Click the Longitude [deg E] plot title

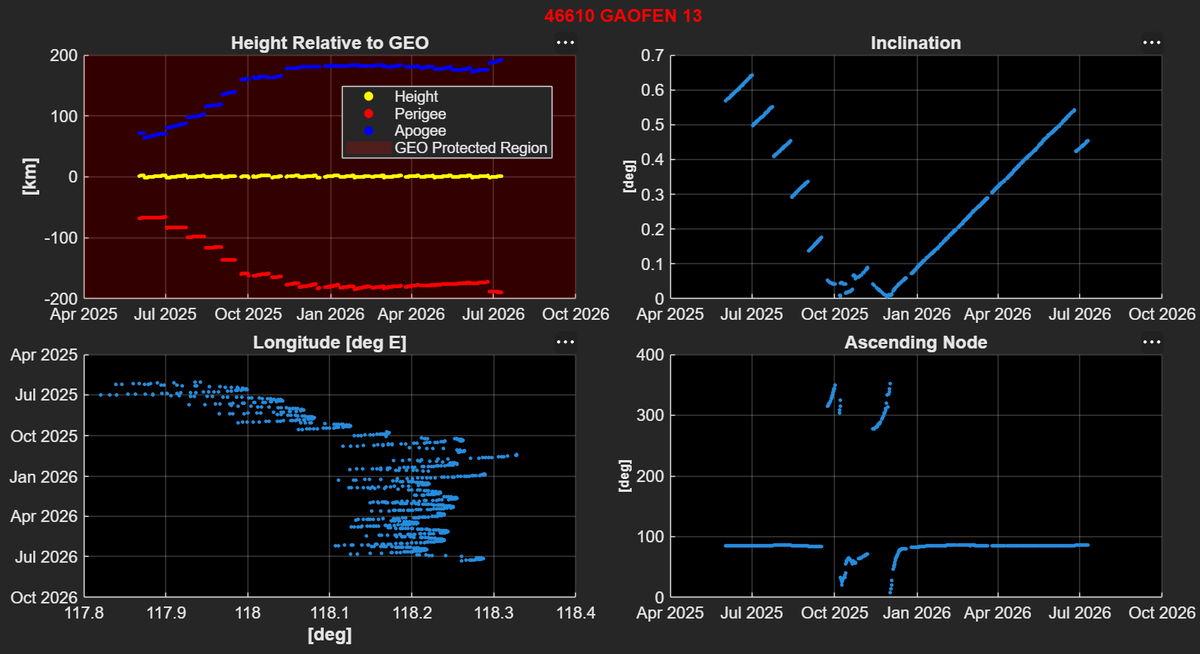(331, 342)
